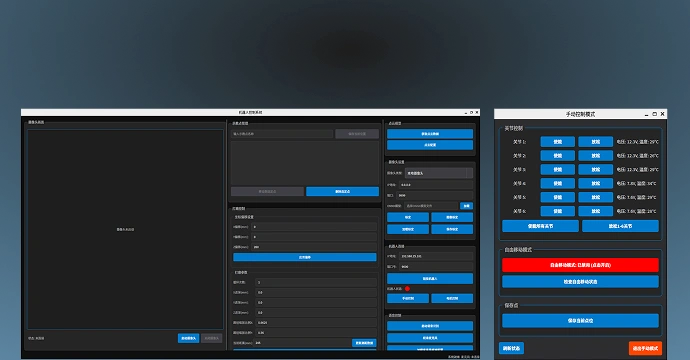The width and height of the screenshot is (690, 360).
Task: Click the Y偏移 input field
Action: [x=314, y=237]
